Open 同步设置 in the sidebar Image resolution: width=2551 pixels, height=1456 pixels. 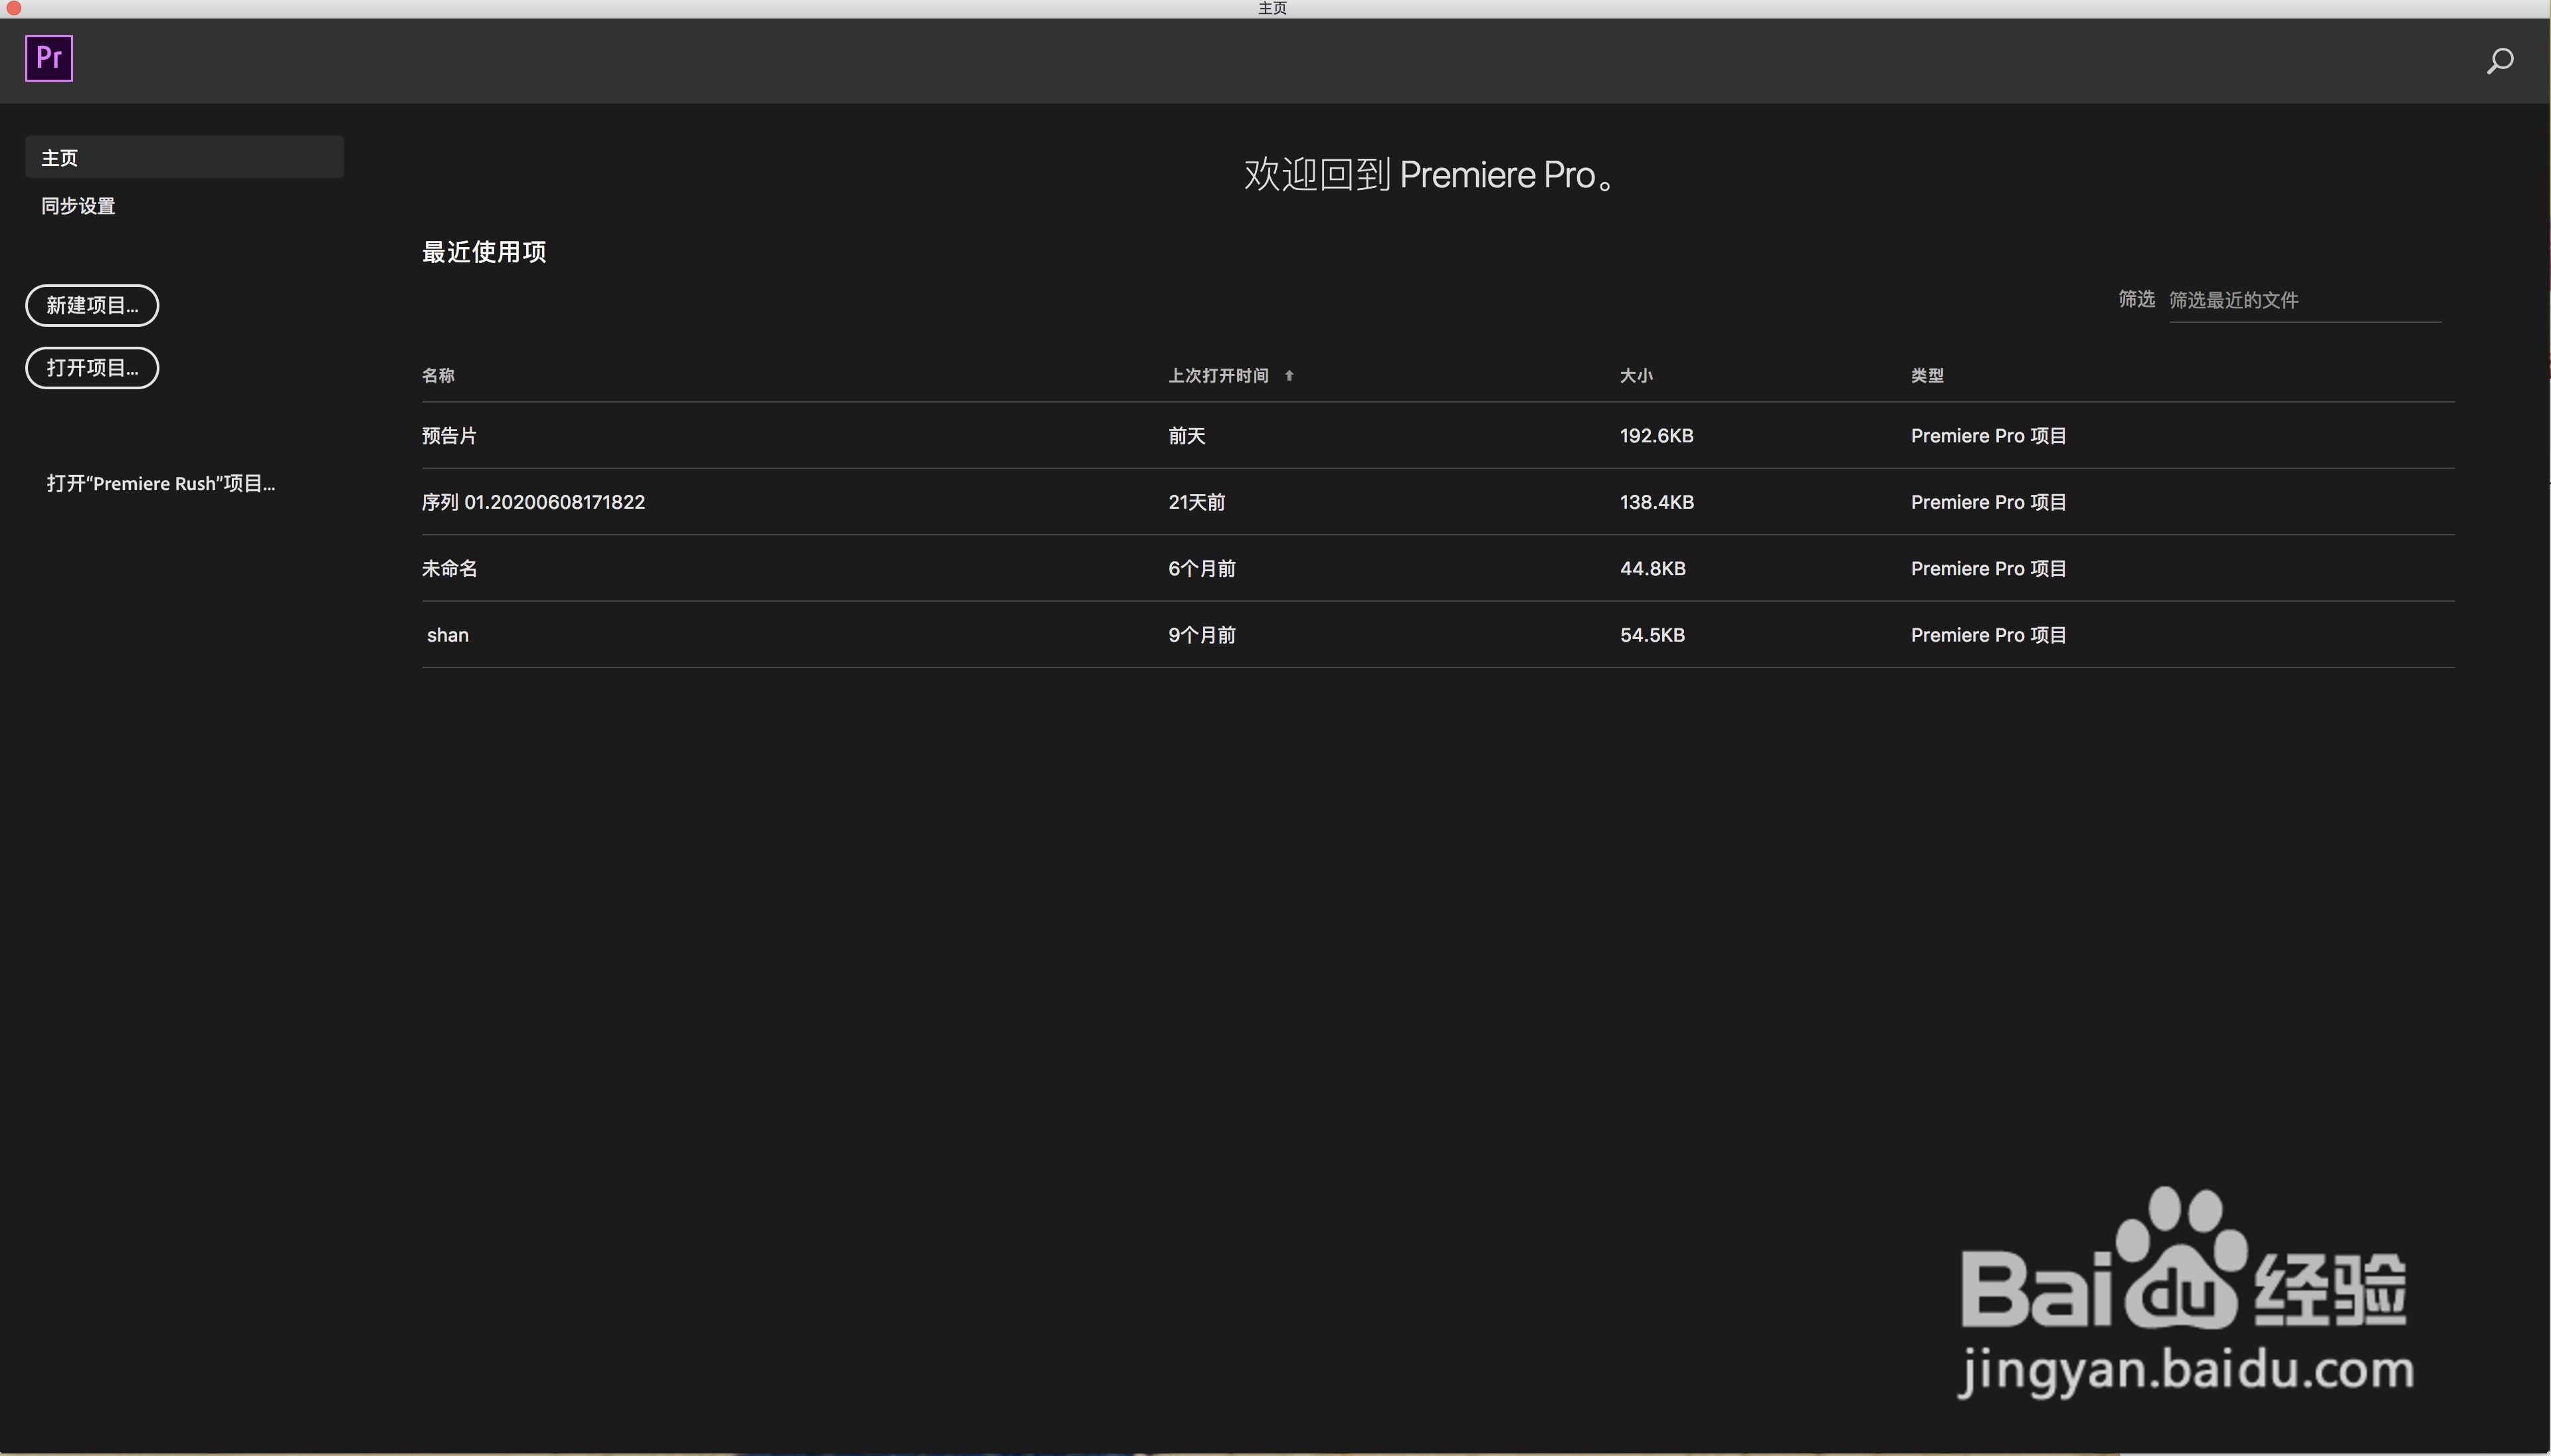point(78,206)
